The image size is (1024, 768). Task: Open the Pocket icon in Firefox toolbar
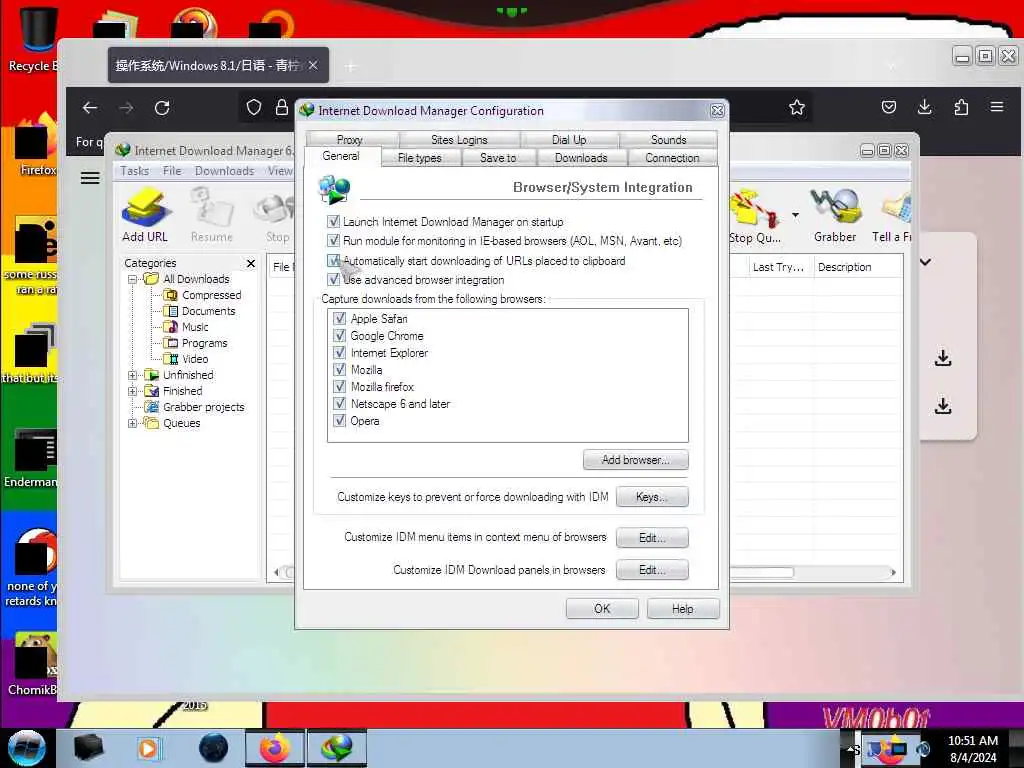(889, 107)
